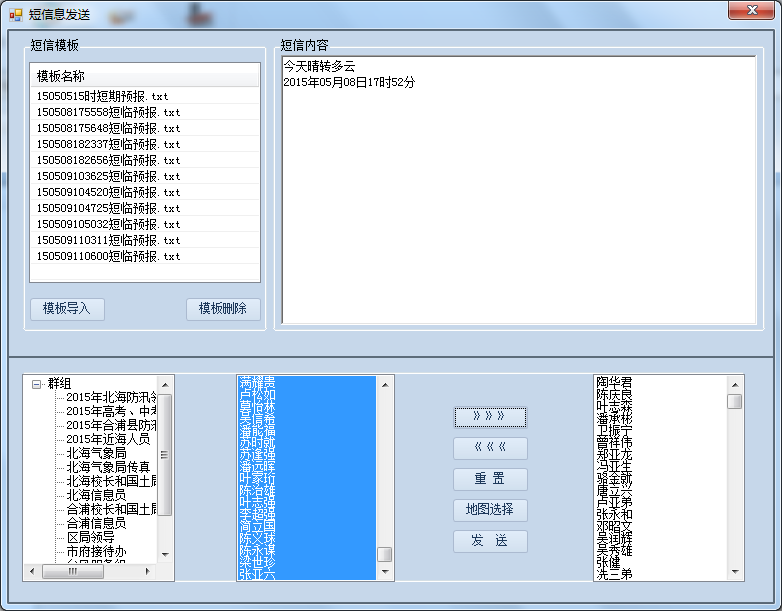
Task: Select 陶华君 in the recipient list
Action: (x=614, y=382)
